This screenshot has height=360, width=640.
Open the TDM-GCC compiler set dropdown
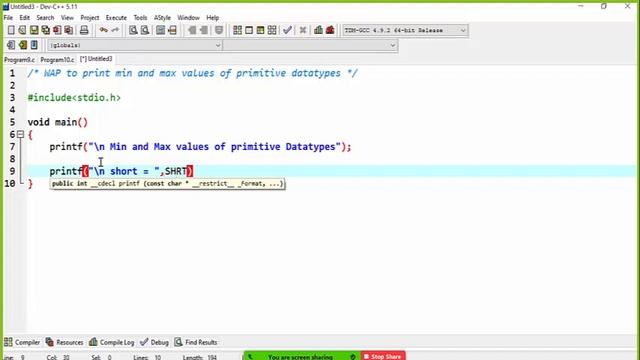[405, 30]
